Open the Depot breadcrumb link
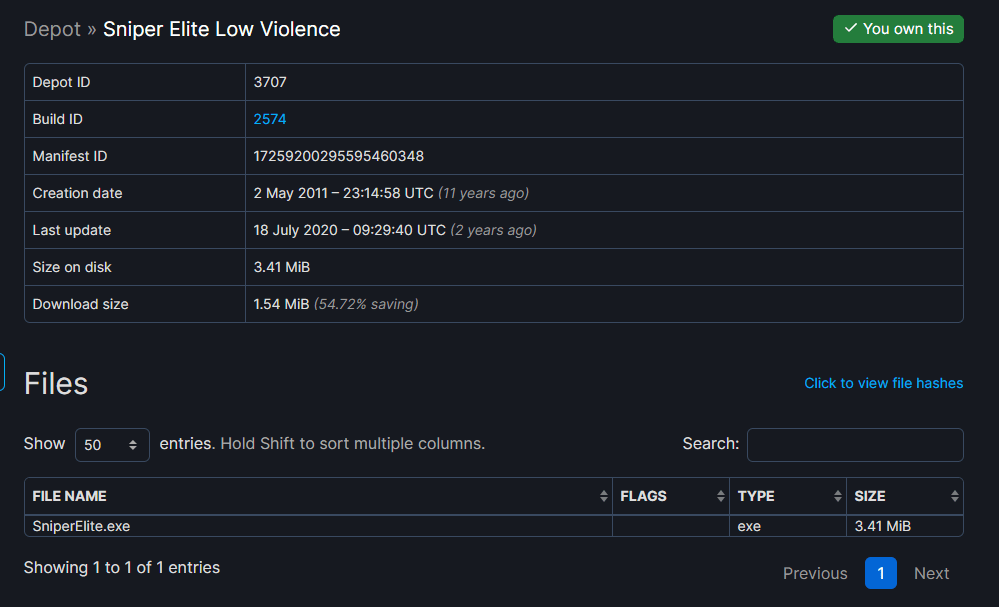 coord(52,29)
